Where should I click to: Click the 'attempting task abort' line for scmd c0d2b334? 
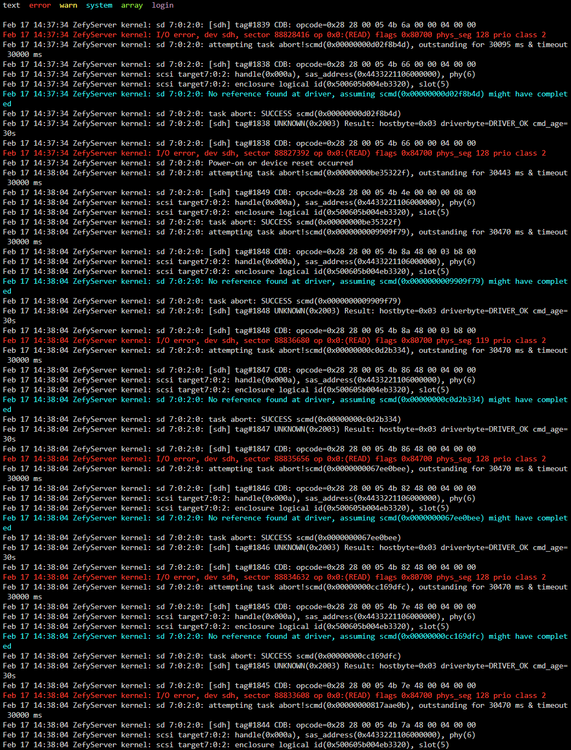pos(285,355)
